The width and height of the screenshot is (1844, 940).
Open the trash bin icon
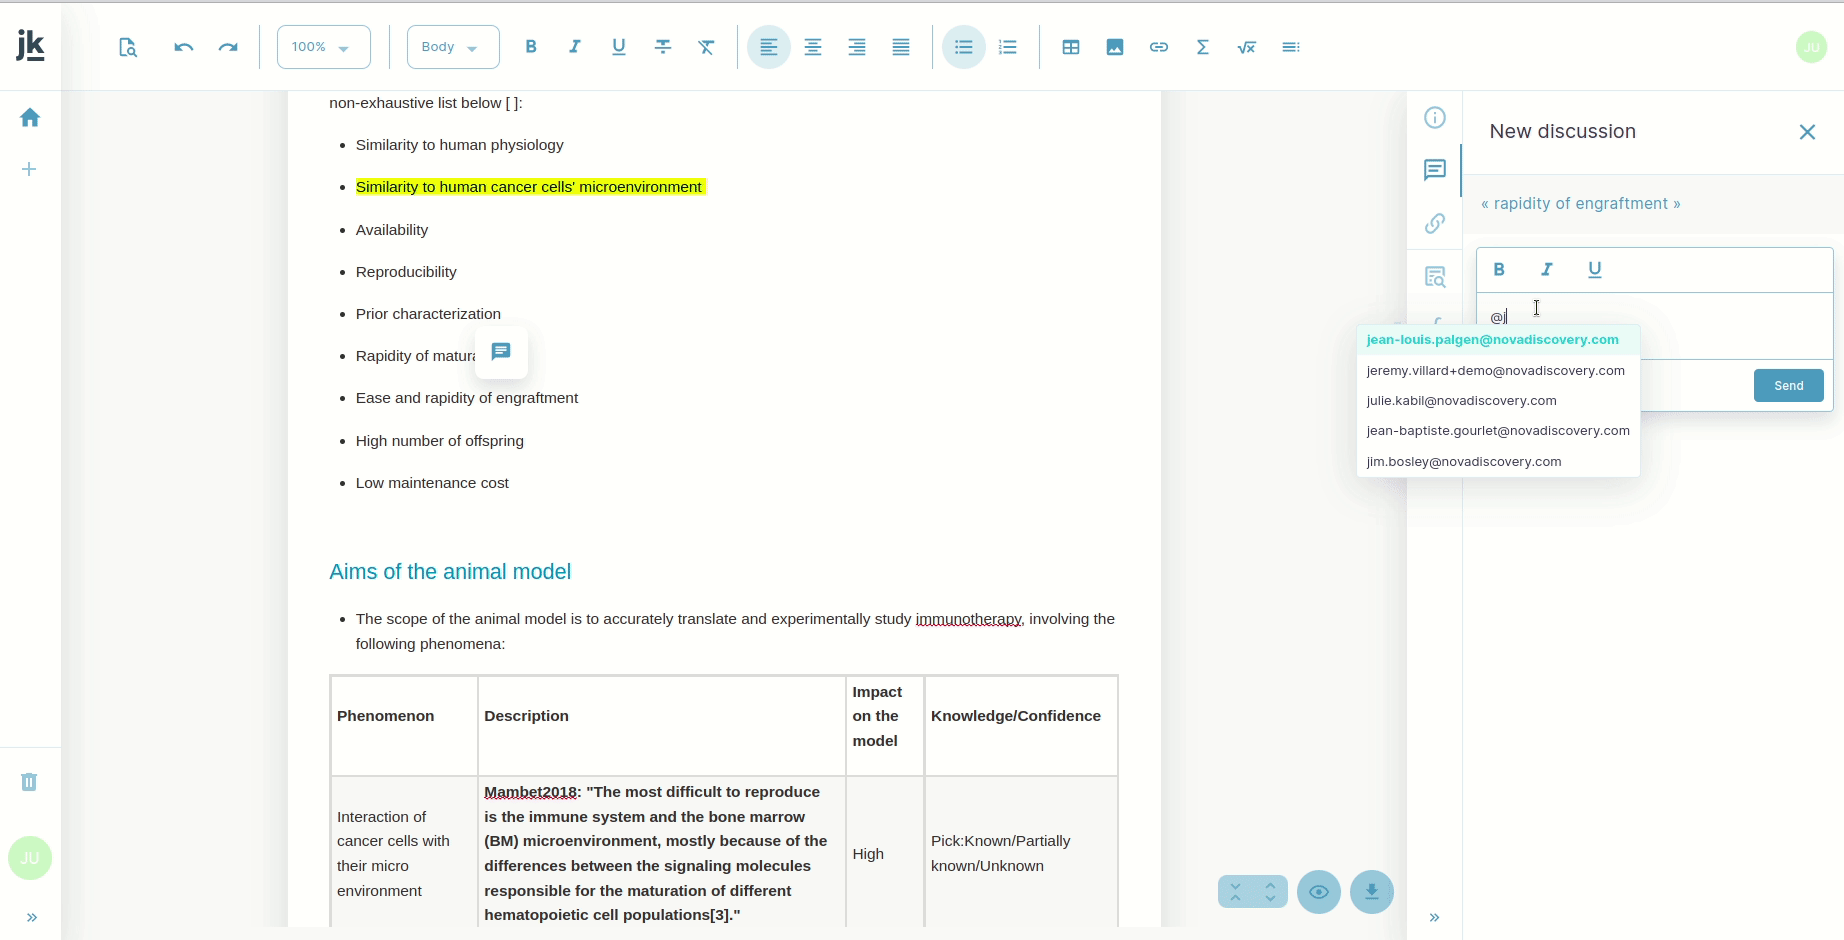[x=29, y=782]
